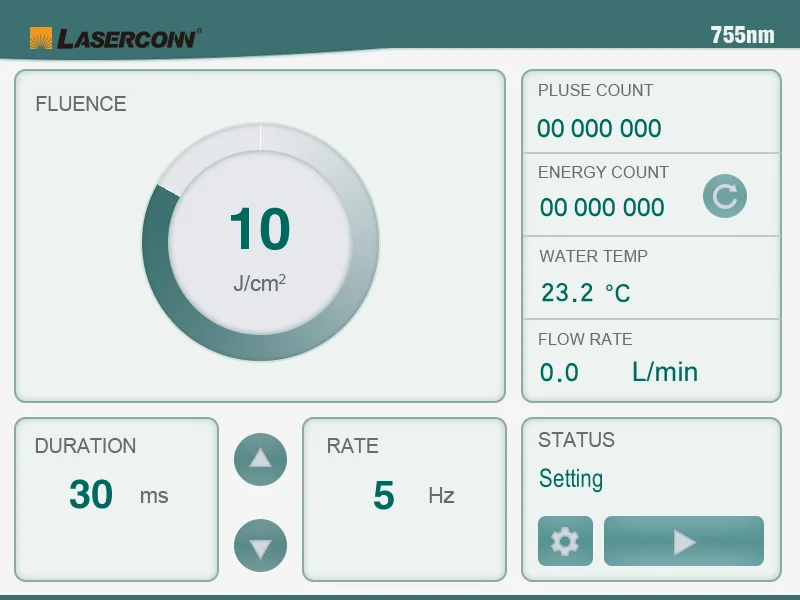Image resolution: width=800 pixels, height=600 pixels.
Task: Tap the Water Temp 23.2 °C reading
Action: coord(586,293)
